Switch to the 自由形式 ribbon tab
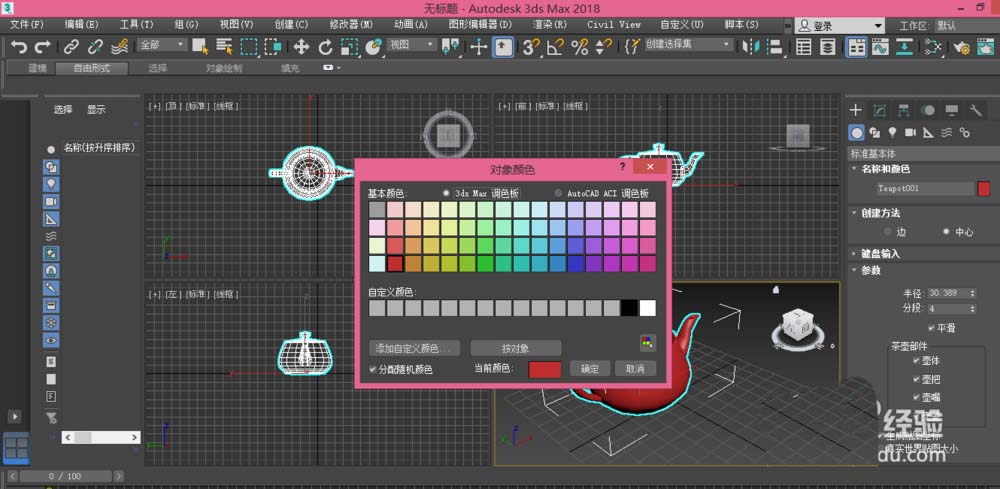 click(x=92, y=68)
